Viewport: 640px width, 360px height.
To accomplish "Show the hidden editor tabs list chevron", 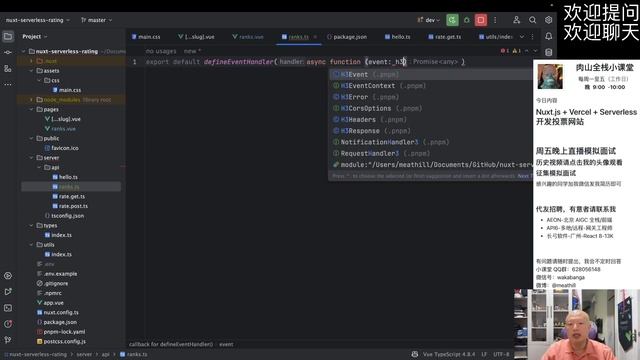I will 522,37.
